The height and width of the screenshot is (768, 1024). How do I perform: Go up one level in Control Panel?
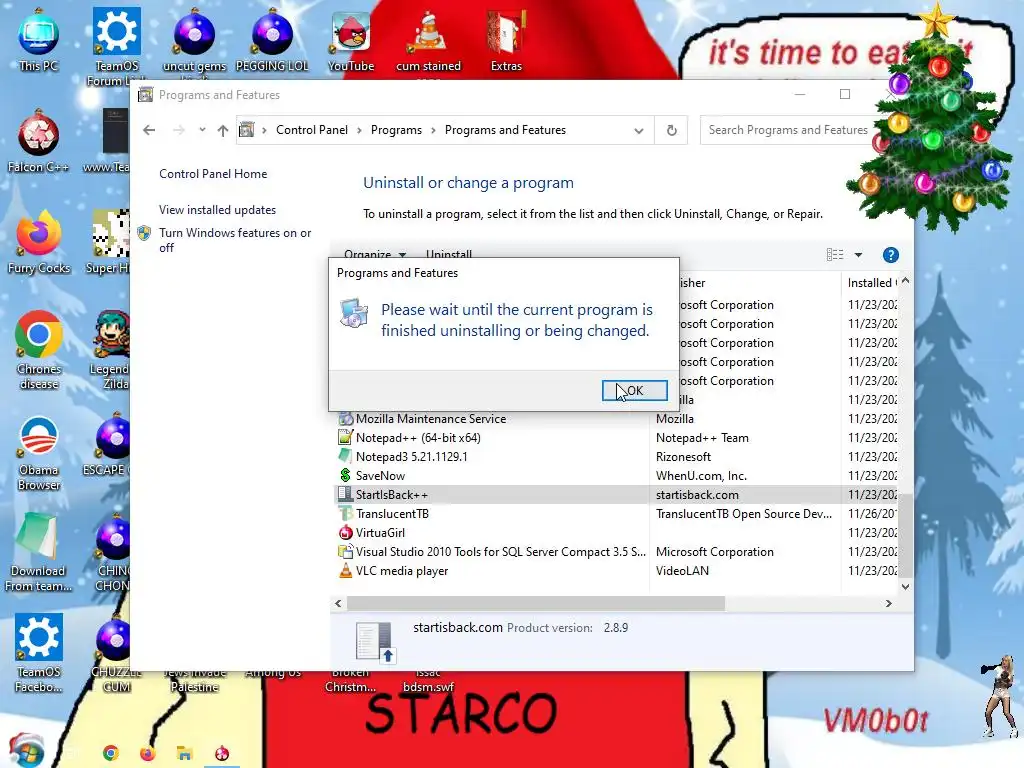[x=223, y=130]
